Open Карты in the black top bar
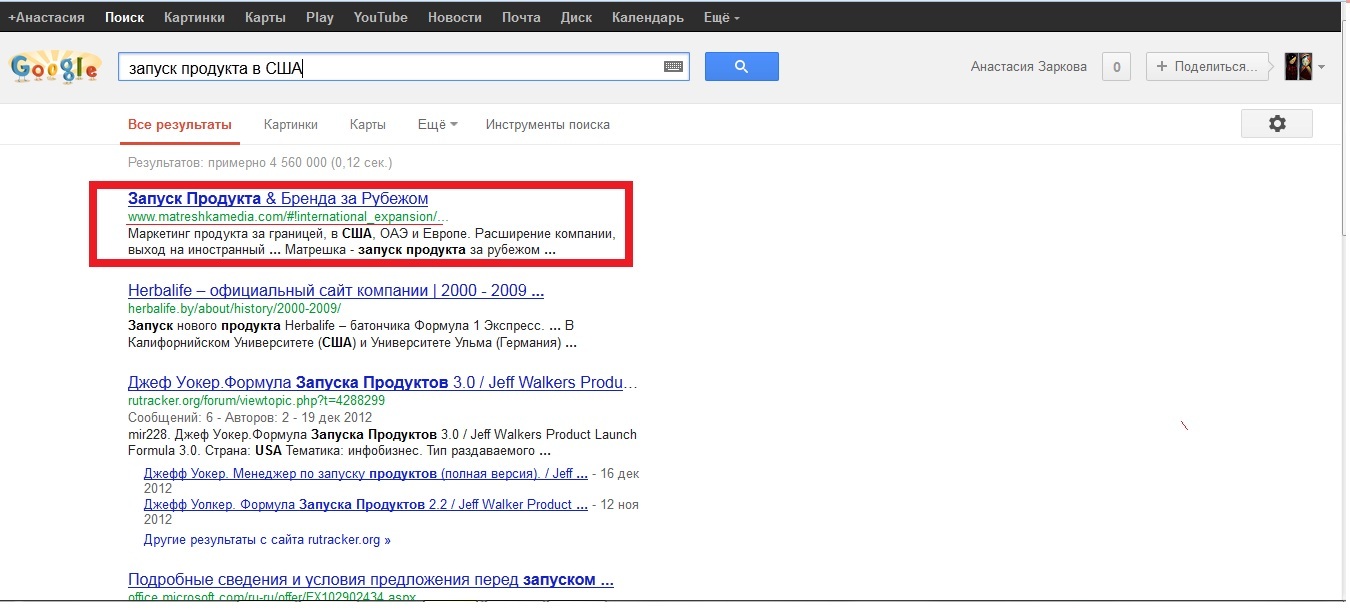The height and width of the screenshot is (610, 1350). 266,18
